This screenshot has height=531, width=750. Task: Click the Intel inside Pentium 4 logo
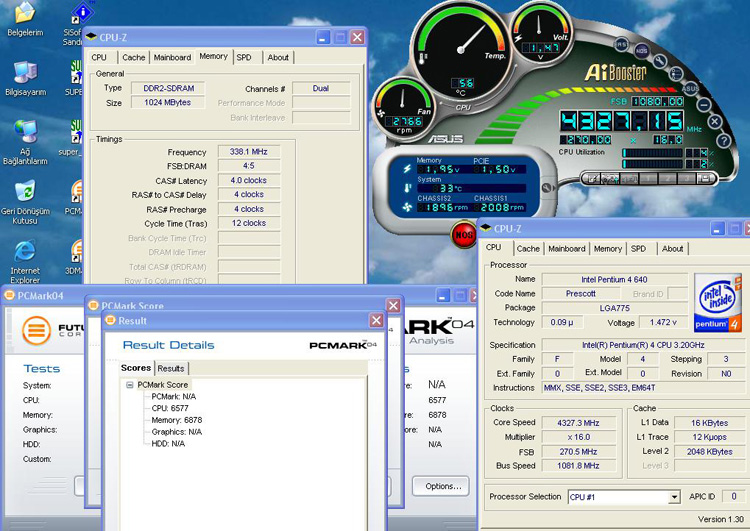click(x=718, y=302)
